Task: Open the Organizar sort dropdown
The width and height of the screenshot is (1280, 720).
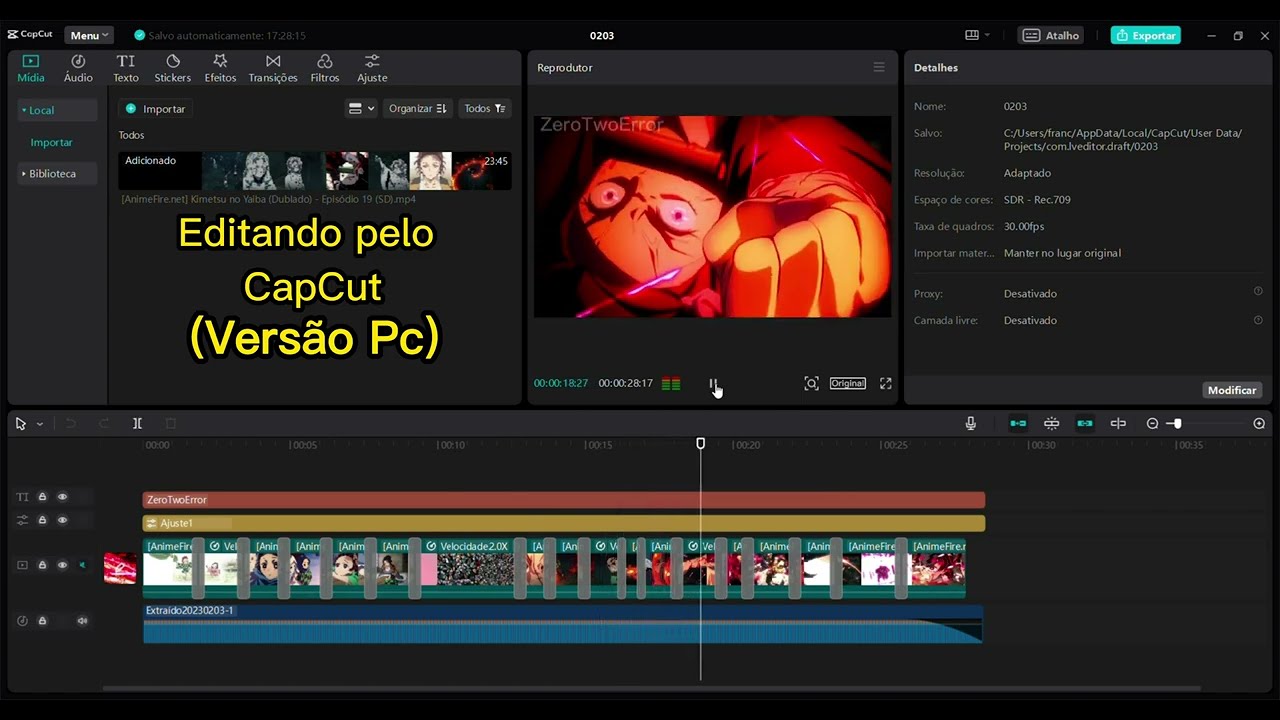Action: tap(417, 108)
